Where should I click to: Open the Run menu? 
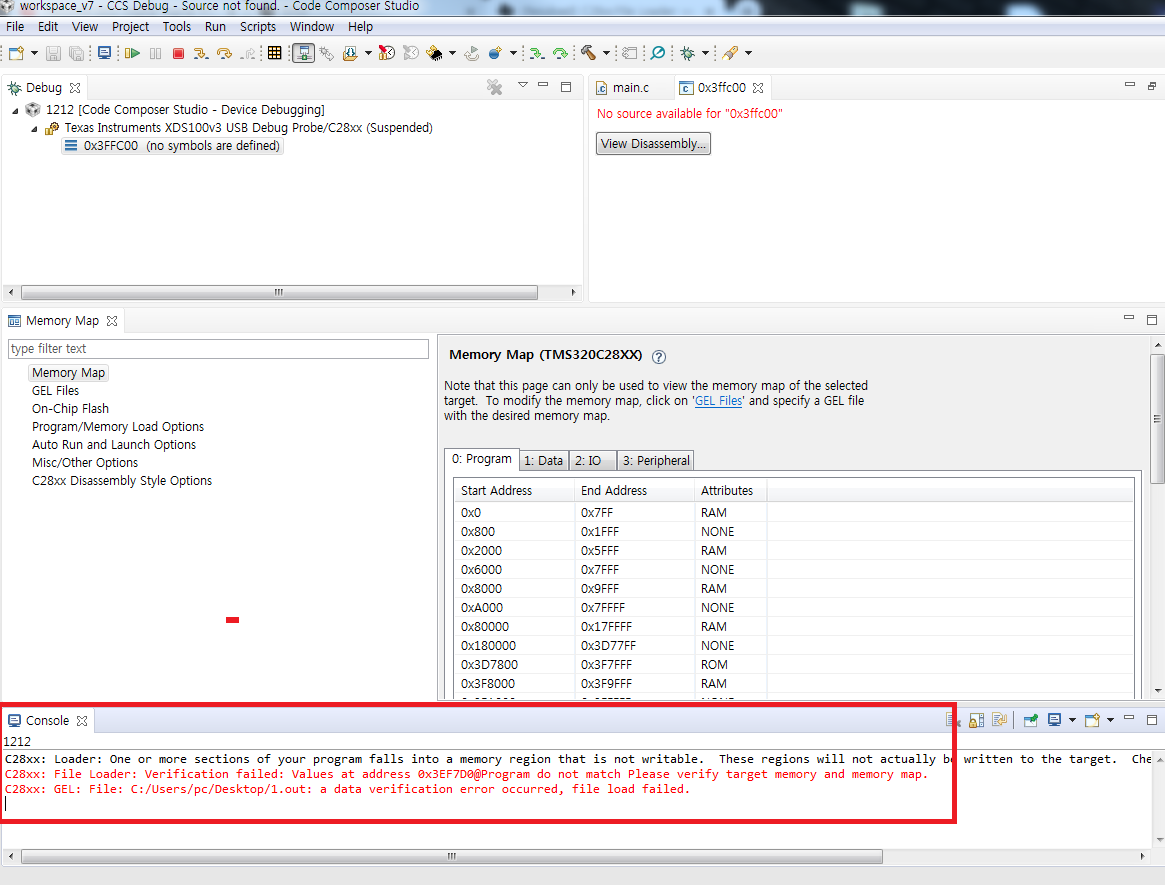(215, 26)
